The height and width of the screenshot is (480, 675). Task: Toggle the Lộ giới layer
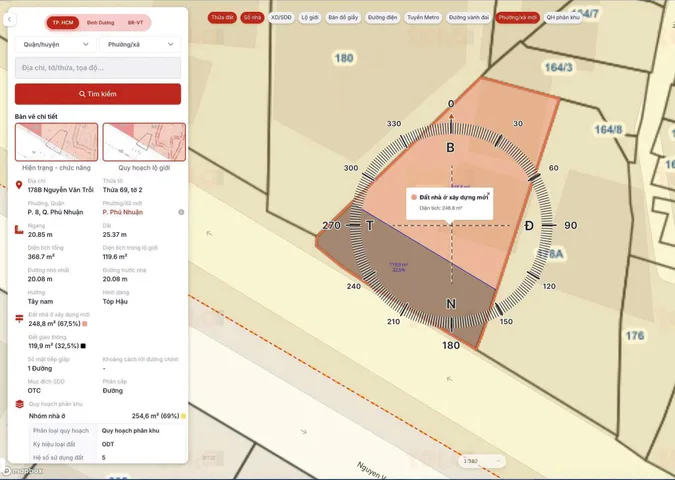[310, 18]
